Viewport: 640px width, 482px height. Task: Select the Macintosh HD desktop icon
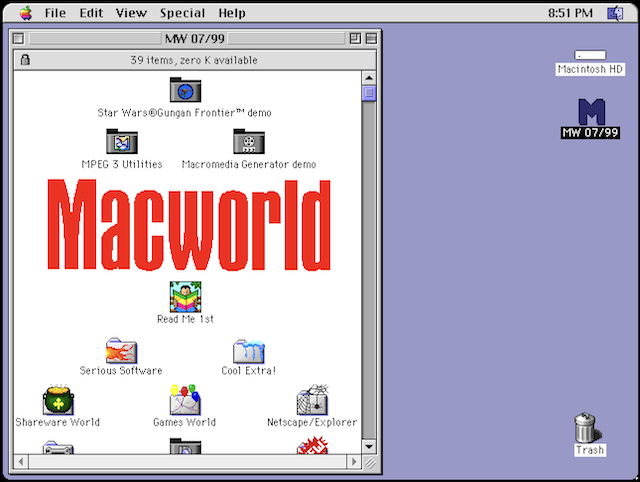tap(590, 55)
